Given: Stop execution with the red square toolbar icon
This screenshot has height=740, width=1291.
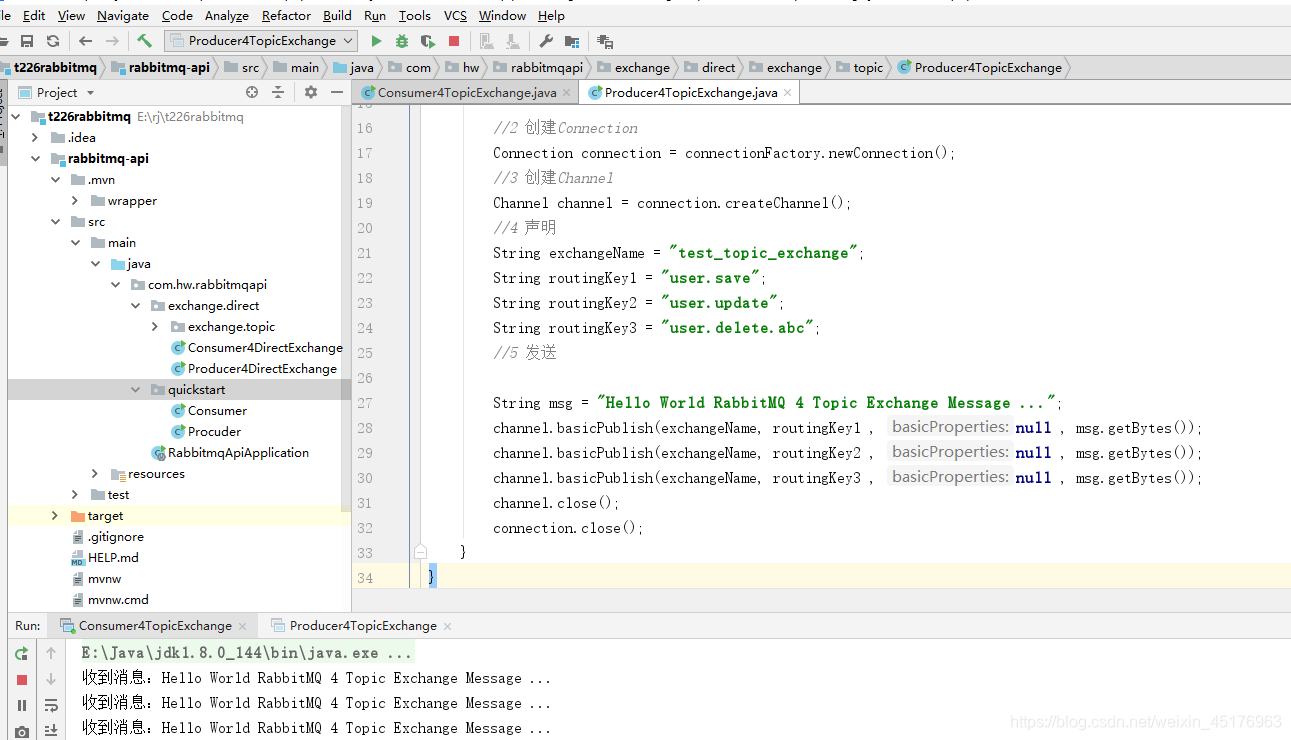Looking at the screenshot, I should click(454, 41).
